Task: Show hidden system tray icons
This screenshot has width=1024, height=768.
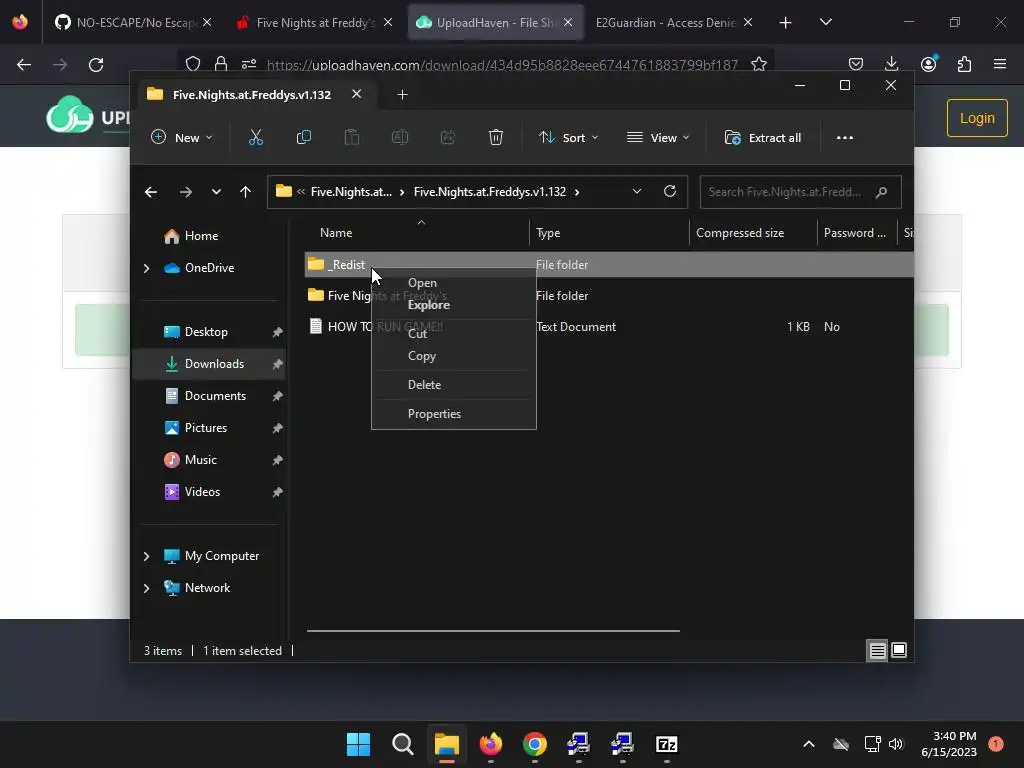Action: point(808,744)
